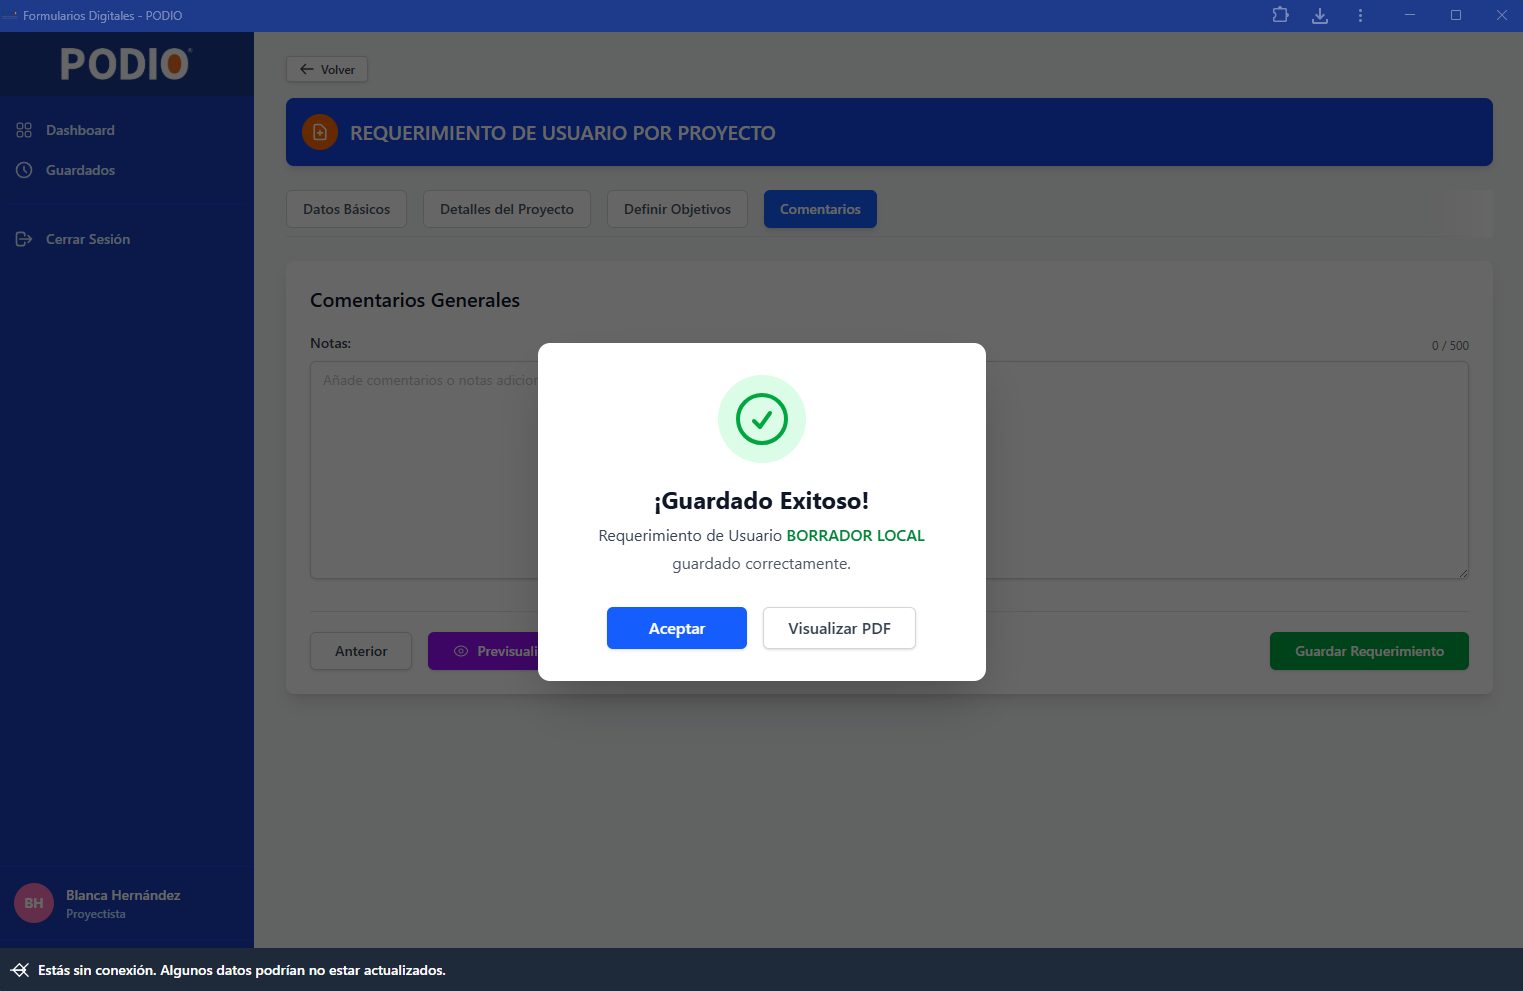Image resolution: width=1523 pixels, height=991 pixels.
Task: Click the BORRADOR LOCAL green text
Action: [x=855, y=536]
